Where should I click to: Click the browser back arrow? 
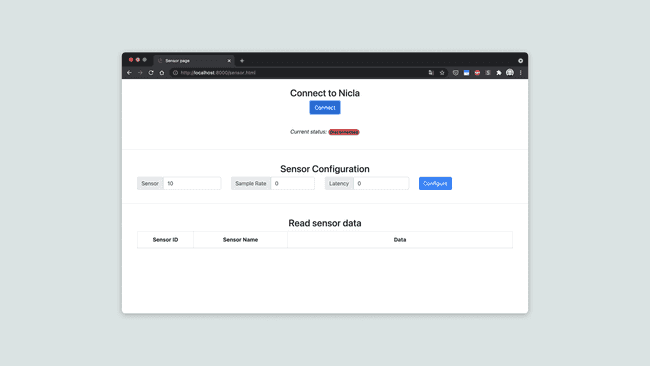129,73
